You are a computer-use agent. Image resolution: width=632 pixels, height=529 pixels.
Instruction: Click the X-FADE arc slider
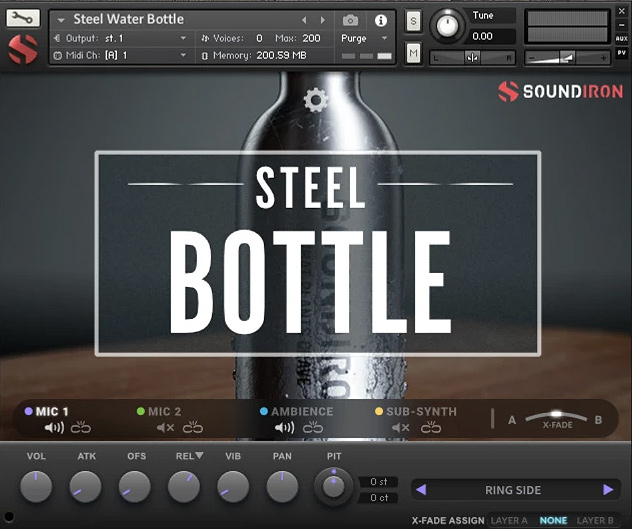tap(556, 417)
